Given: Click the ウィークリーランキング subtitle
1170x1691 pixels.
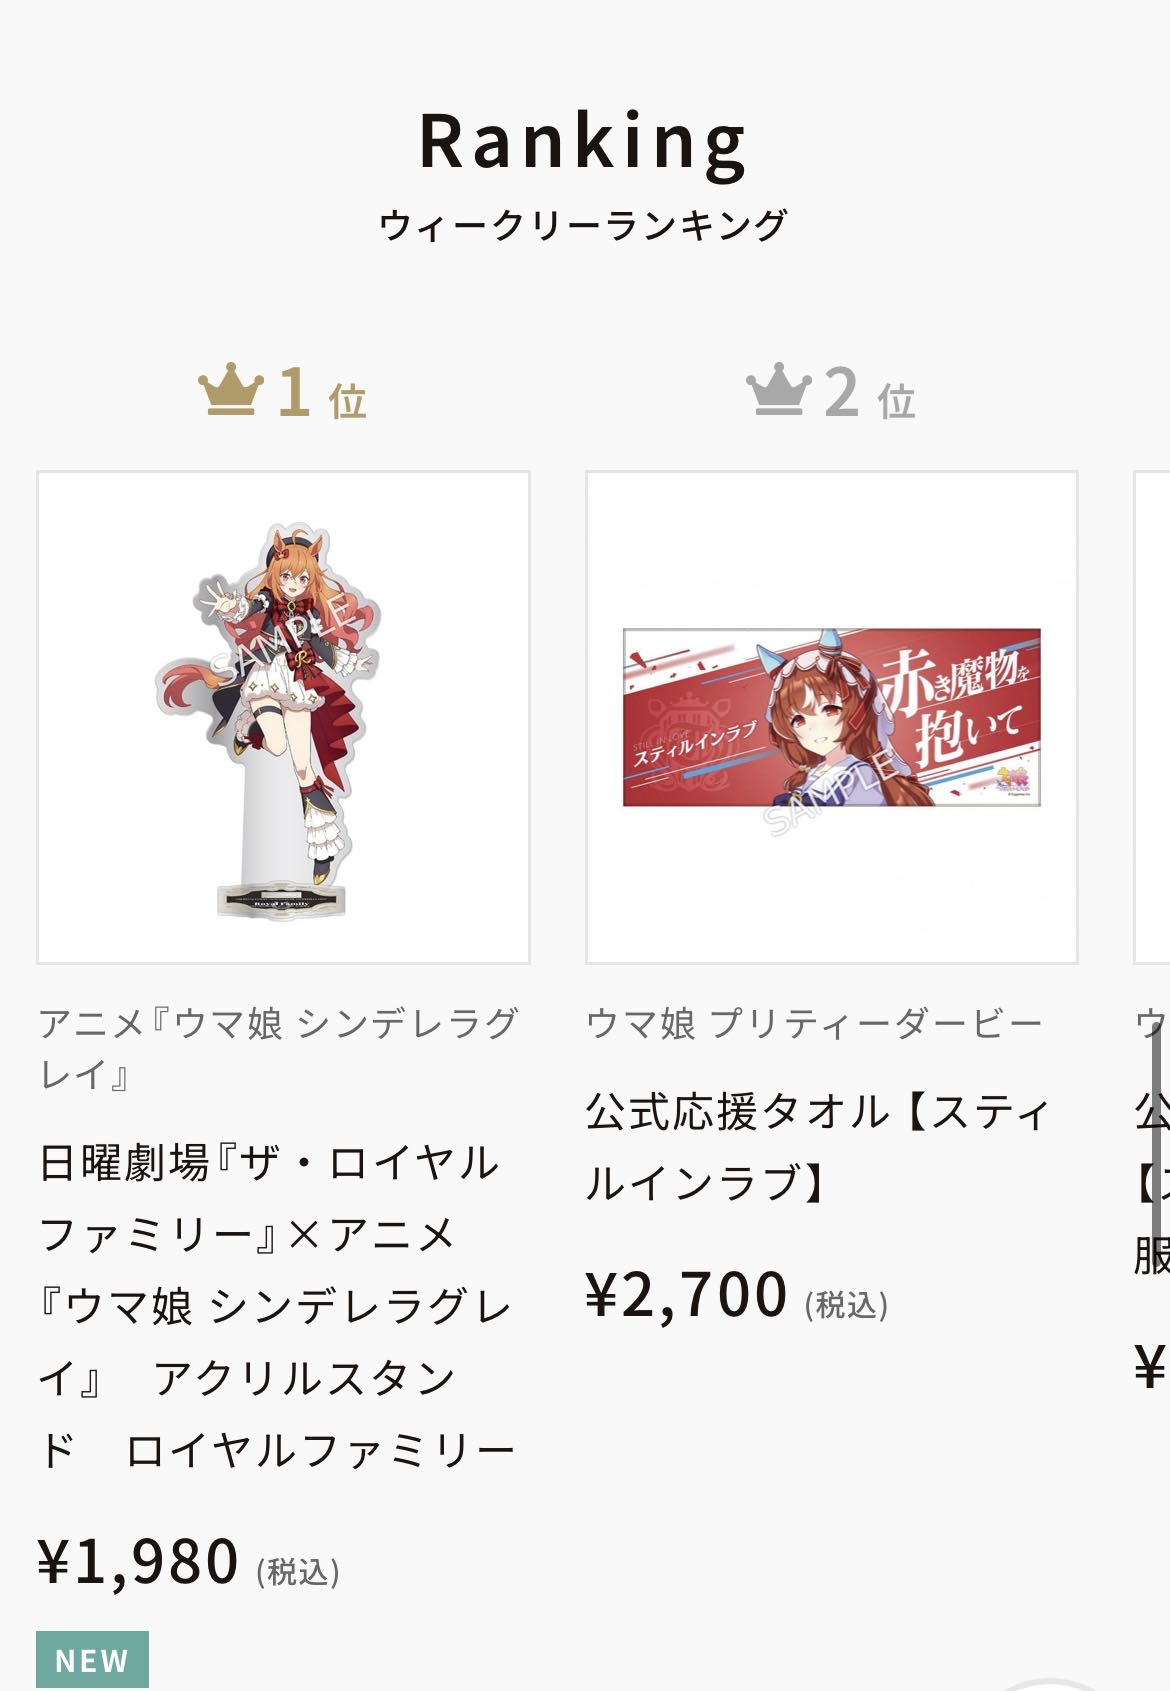Looking at the screenshot, I should tap(583, 225).
